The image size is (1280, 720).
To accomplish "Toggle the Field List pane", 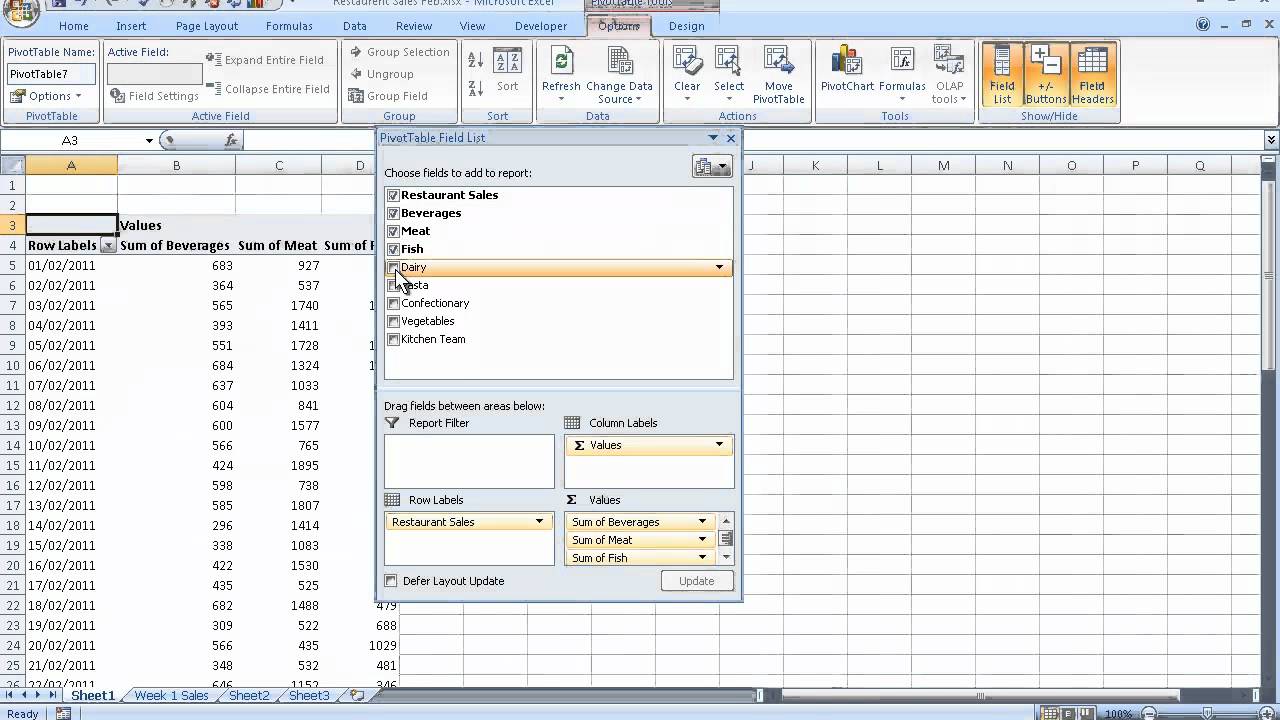I will [1002, 74].
